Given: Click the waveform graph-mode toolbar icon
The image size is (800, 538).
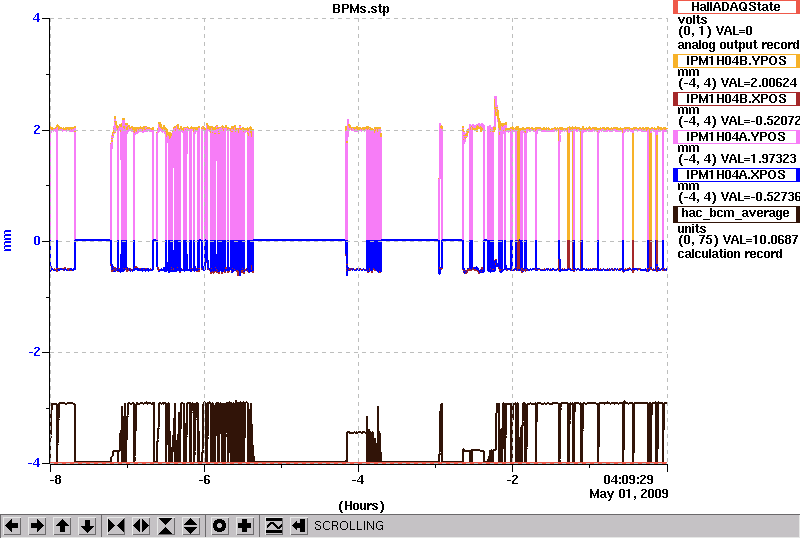Looking at the screenshot, I should coord(274,526).
